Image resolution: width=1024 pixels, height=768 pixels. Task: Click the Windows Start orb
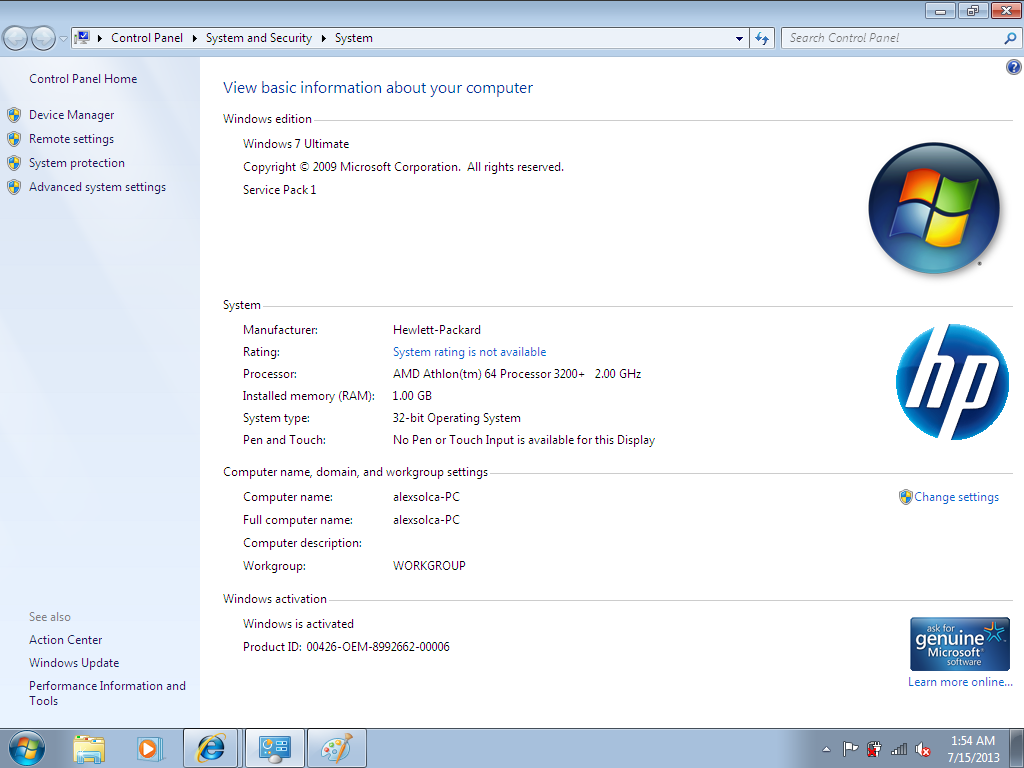[x=27, y=748]
